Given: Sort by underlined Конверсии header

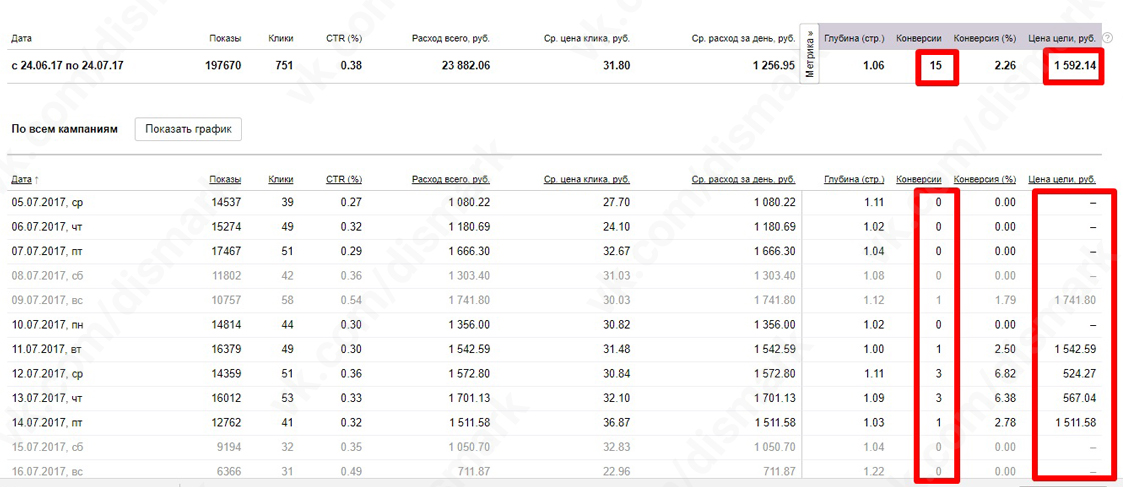Looking at the screenshot, I should tap(919, 180).
